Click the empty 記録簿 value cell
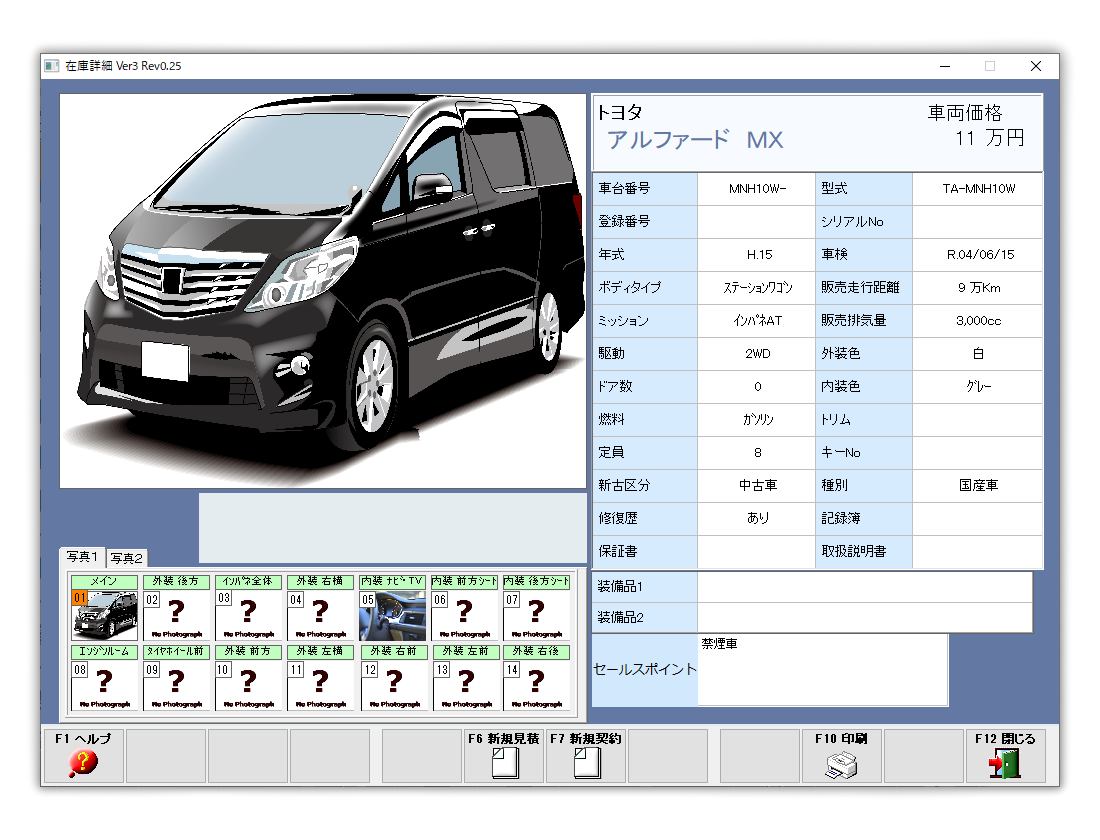1100x840 pixels. tap(978, 519)
